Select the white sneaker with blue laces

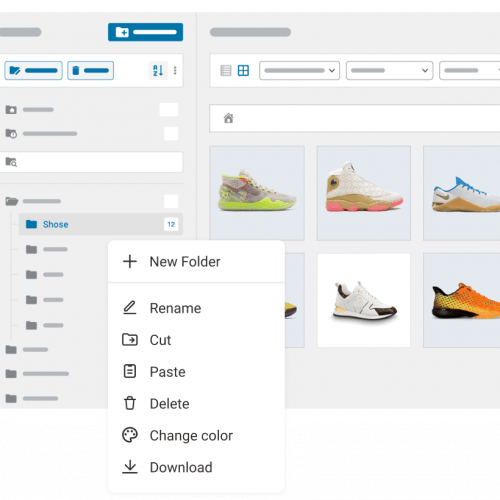(462, 193)
